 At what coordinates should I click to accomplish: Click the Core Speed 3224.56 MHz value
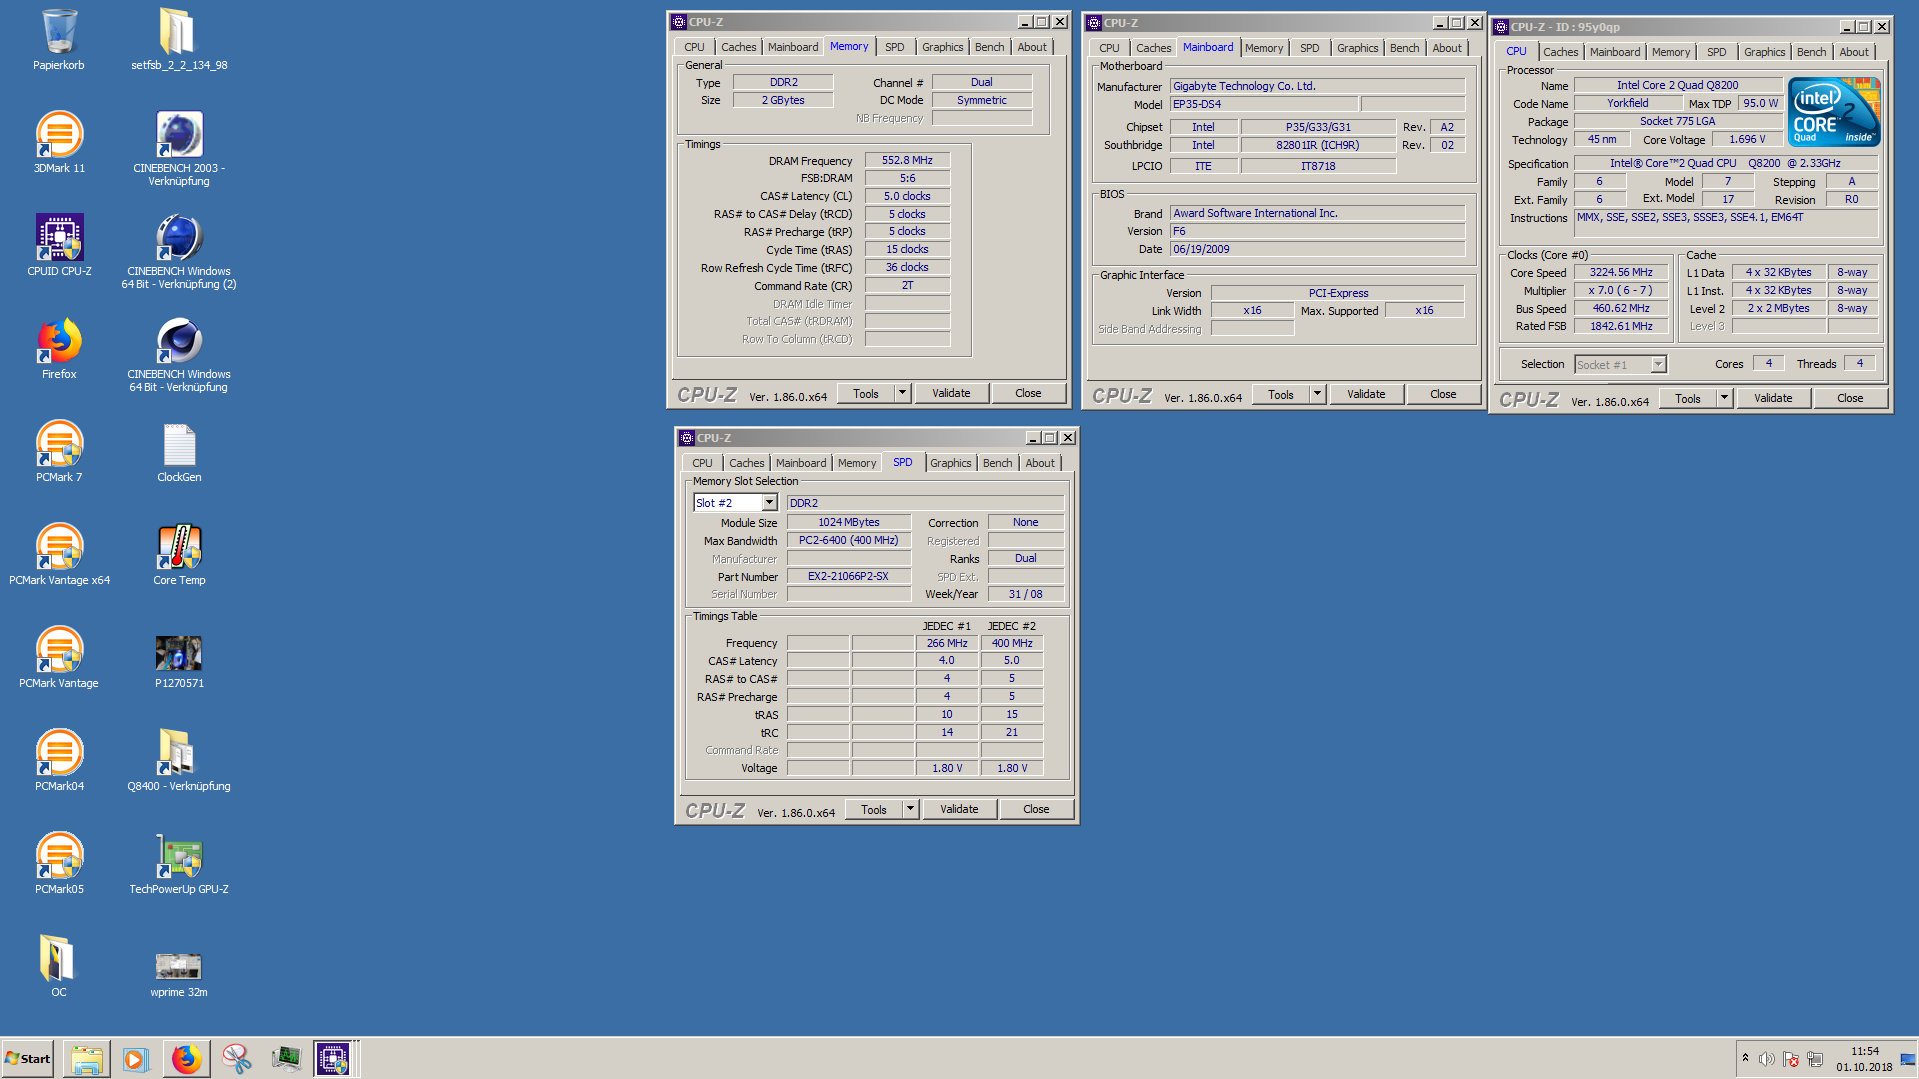[1621, 272]
